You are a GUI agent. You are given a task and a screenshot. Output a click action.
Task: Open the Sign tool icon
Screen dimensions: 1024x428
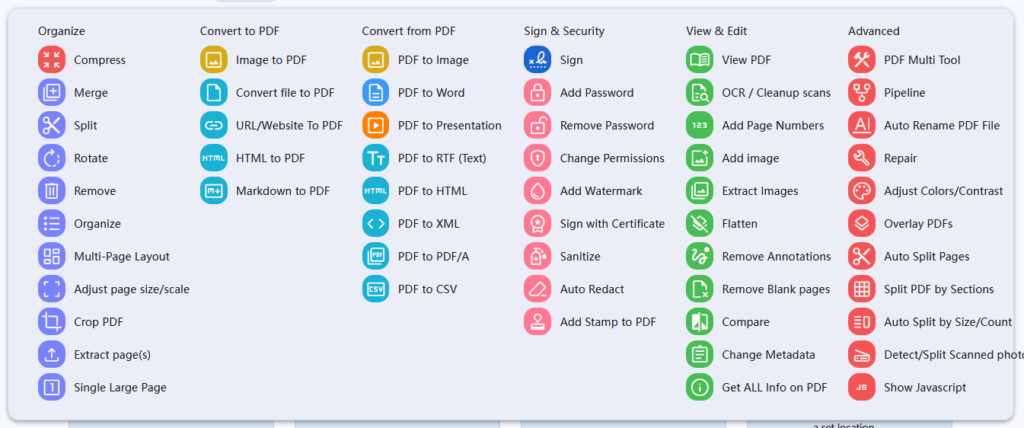point(537,60)
